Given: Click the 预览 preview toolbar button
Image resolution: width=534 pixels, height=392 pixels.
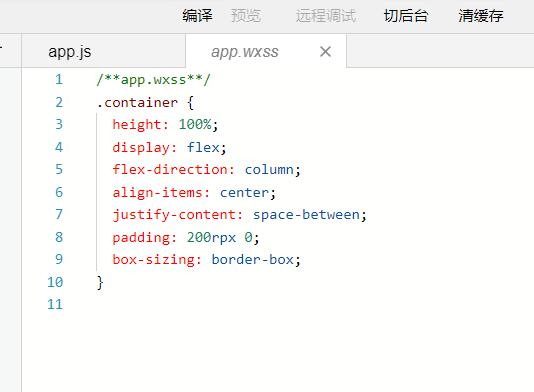Looking at the screenshot, I should point(246,16).
